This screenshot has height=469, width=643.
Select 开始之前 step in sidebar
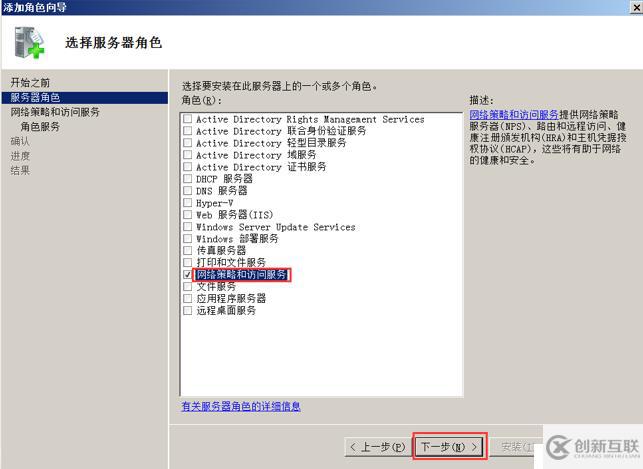[30, 82]
